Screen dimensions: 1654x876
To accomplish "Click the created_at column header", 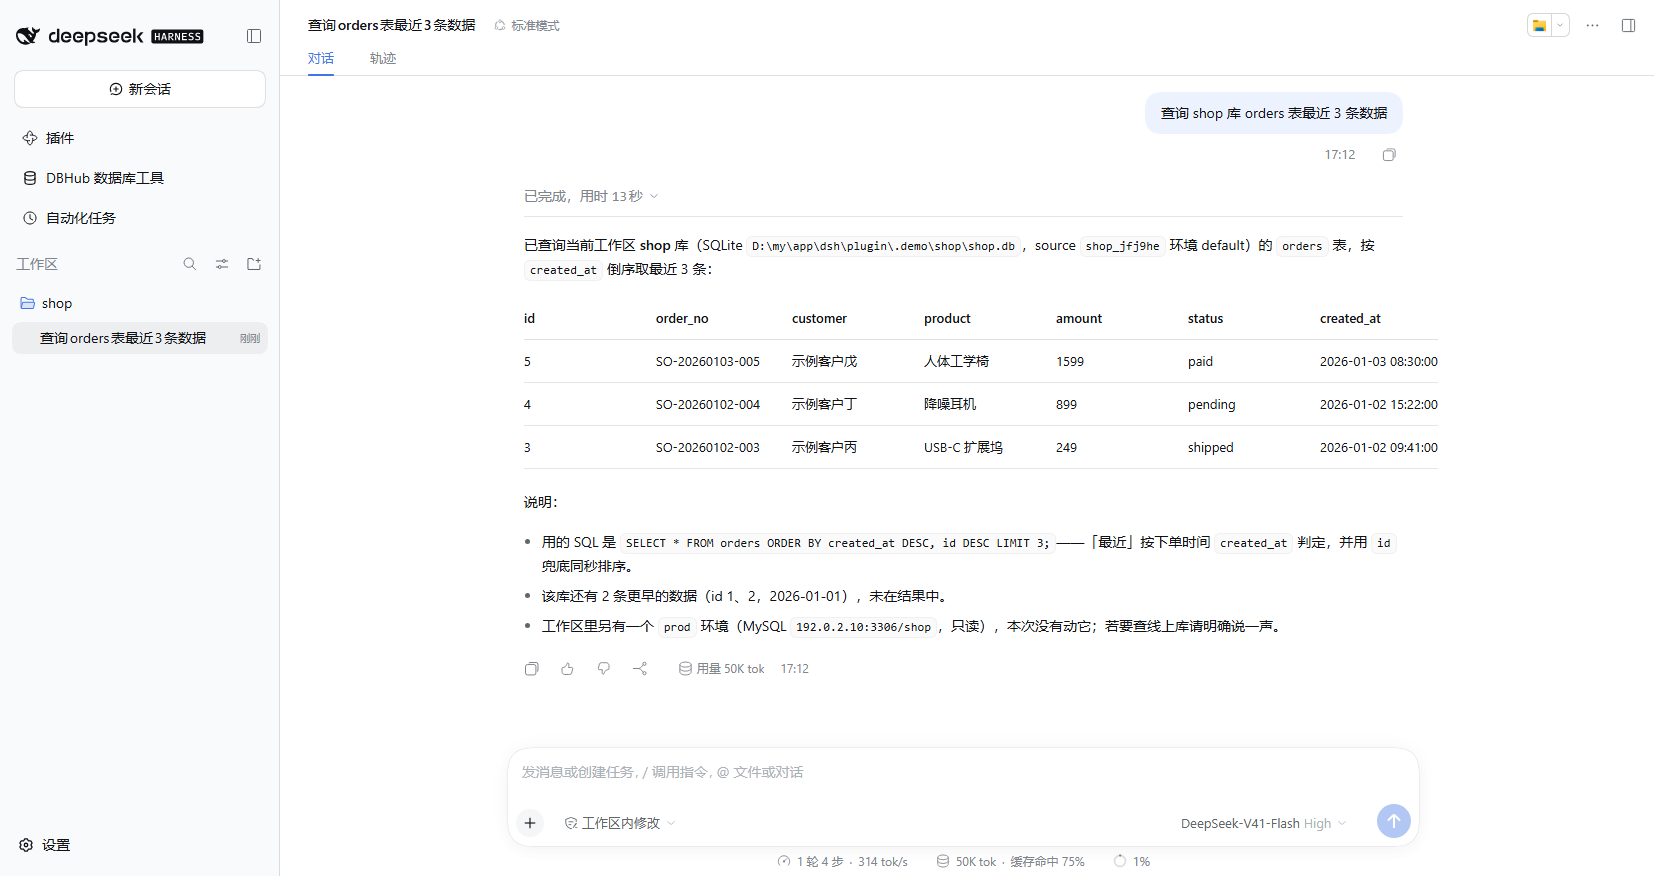I will coord(1350,319).
